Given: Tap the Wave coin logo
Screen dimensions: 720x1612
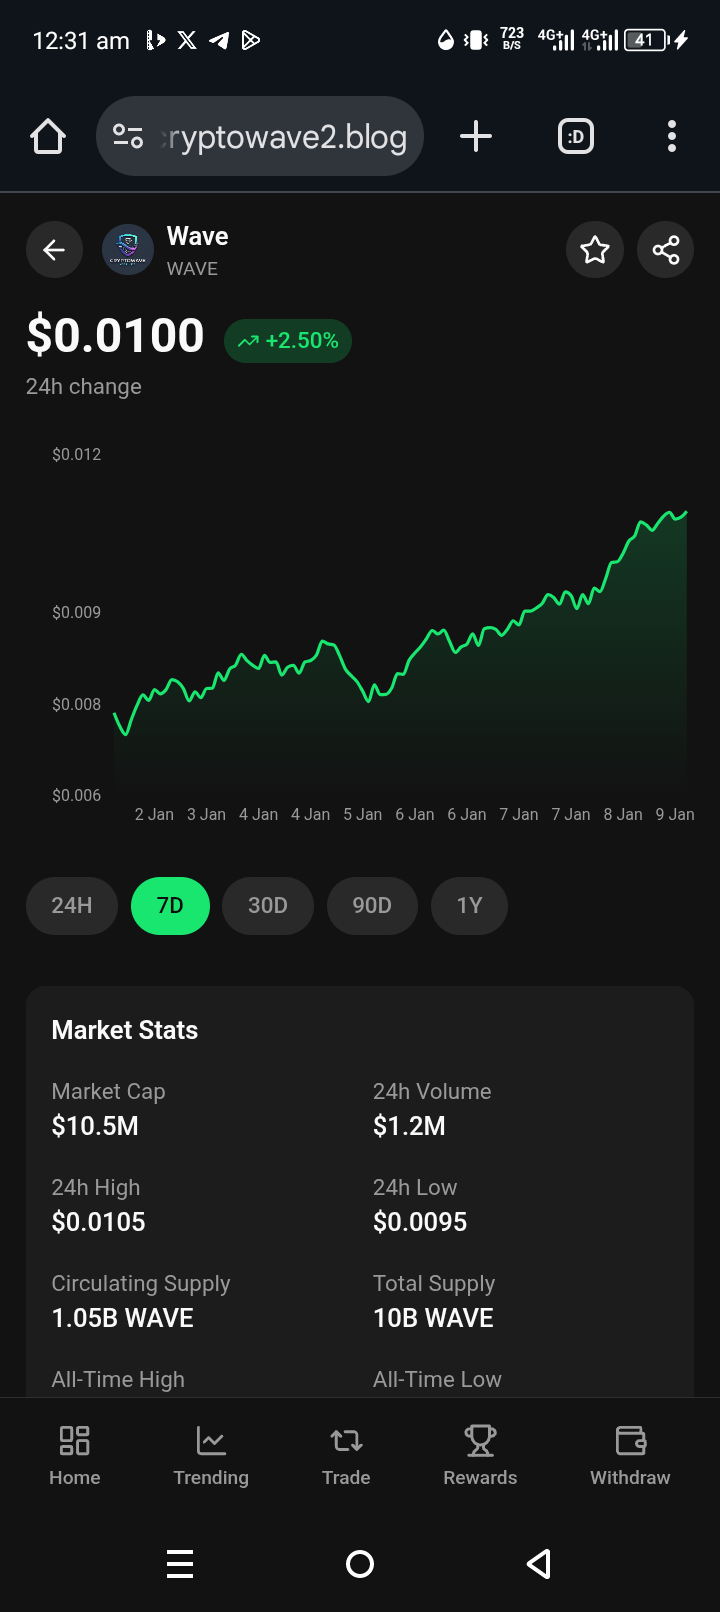Looking at the screenshot, I should [128, 250].
